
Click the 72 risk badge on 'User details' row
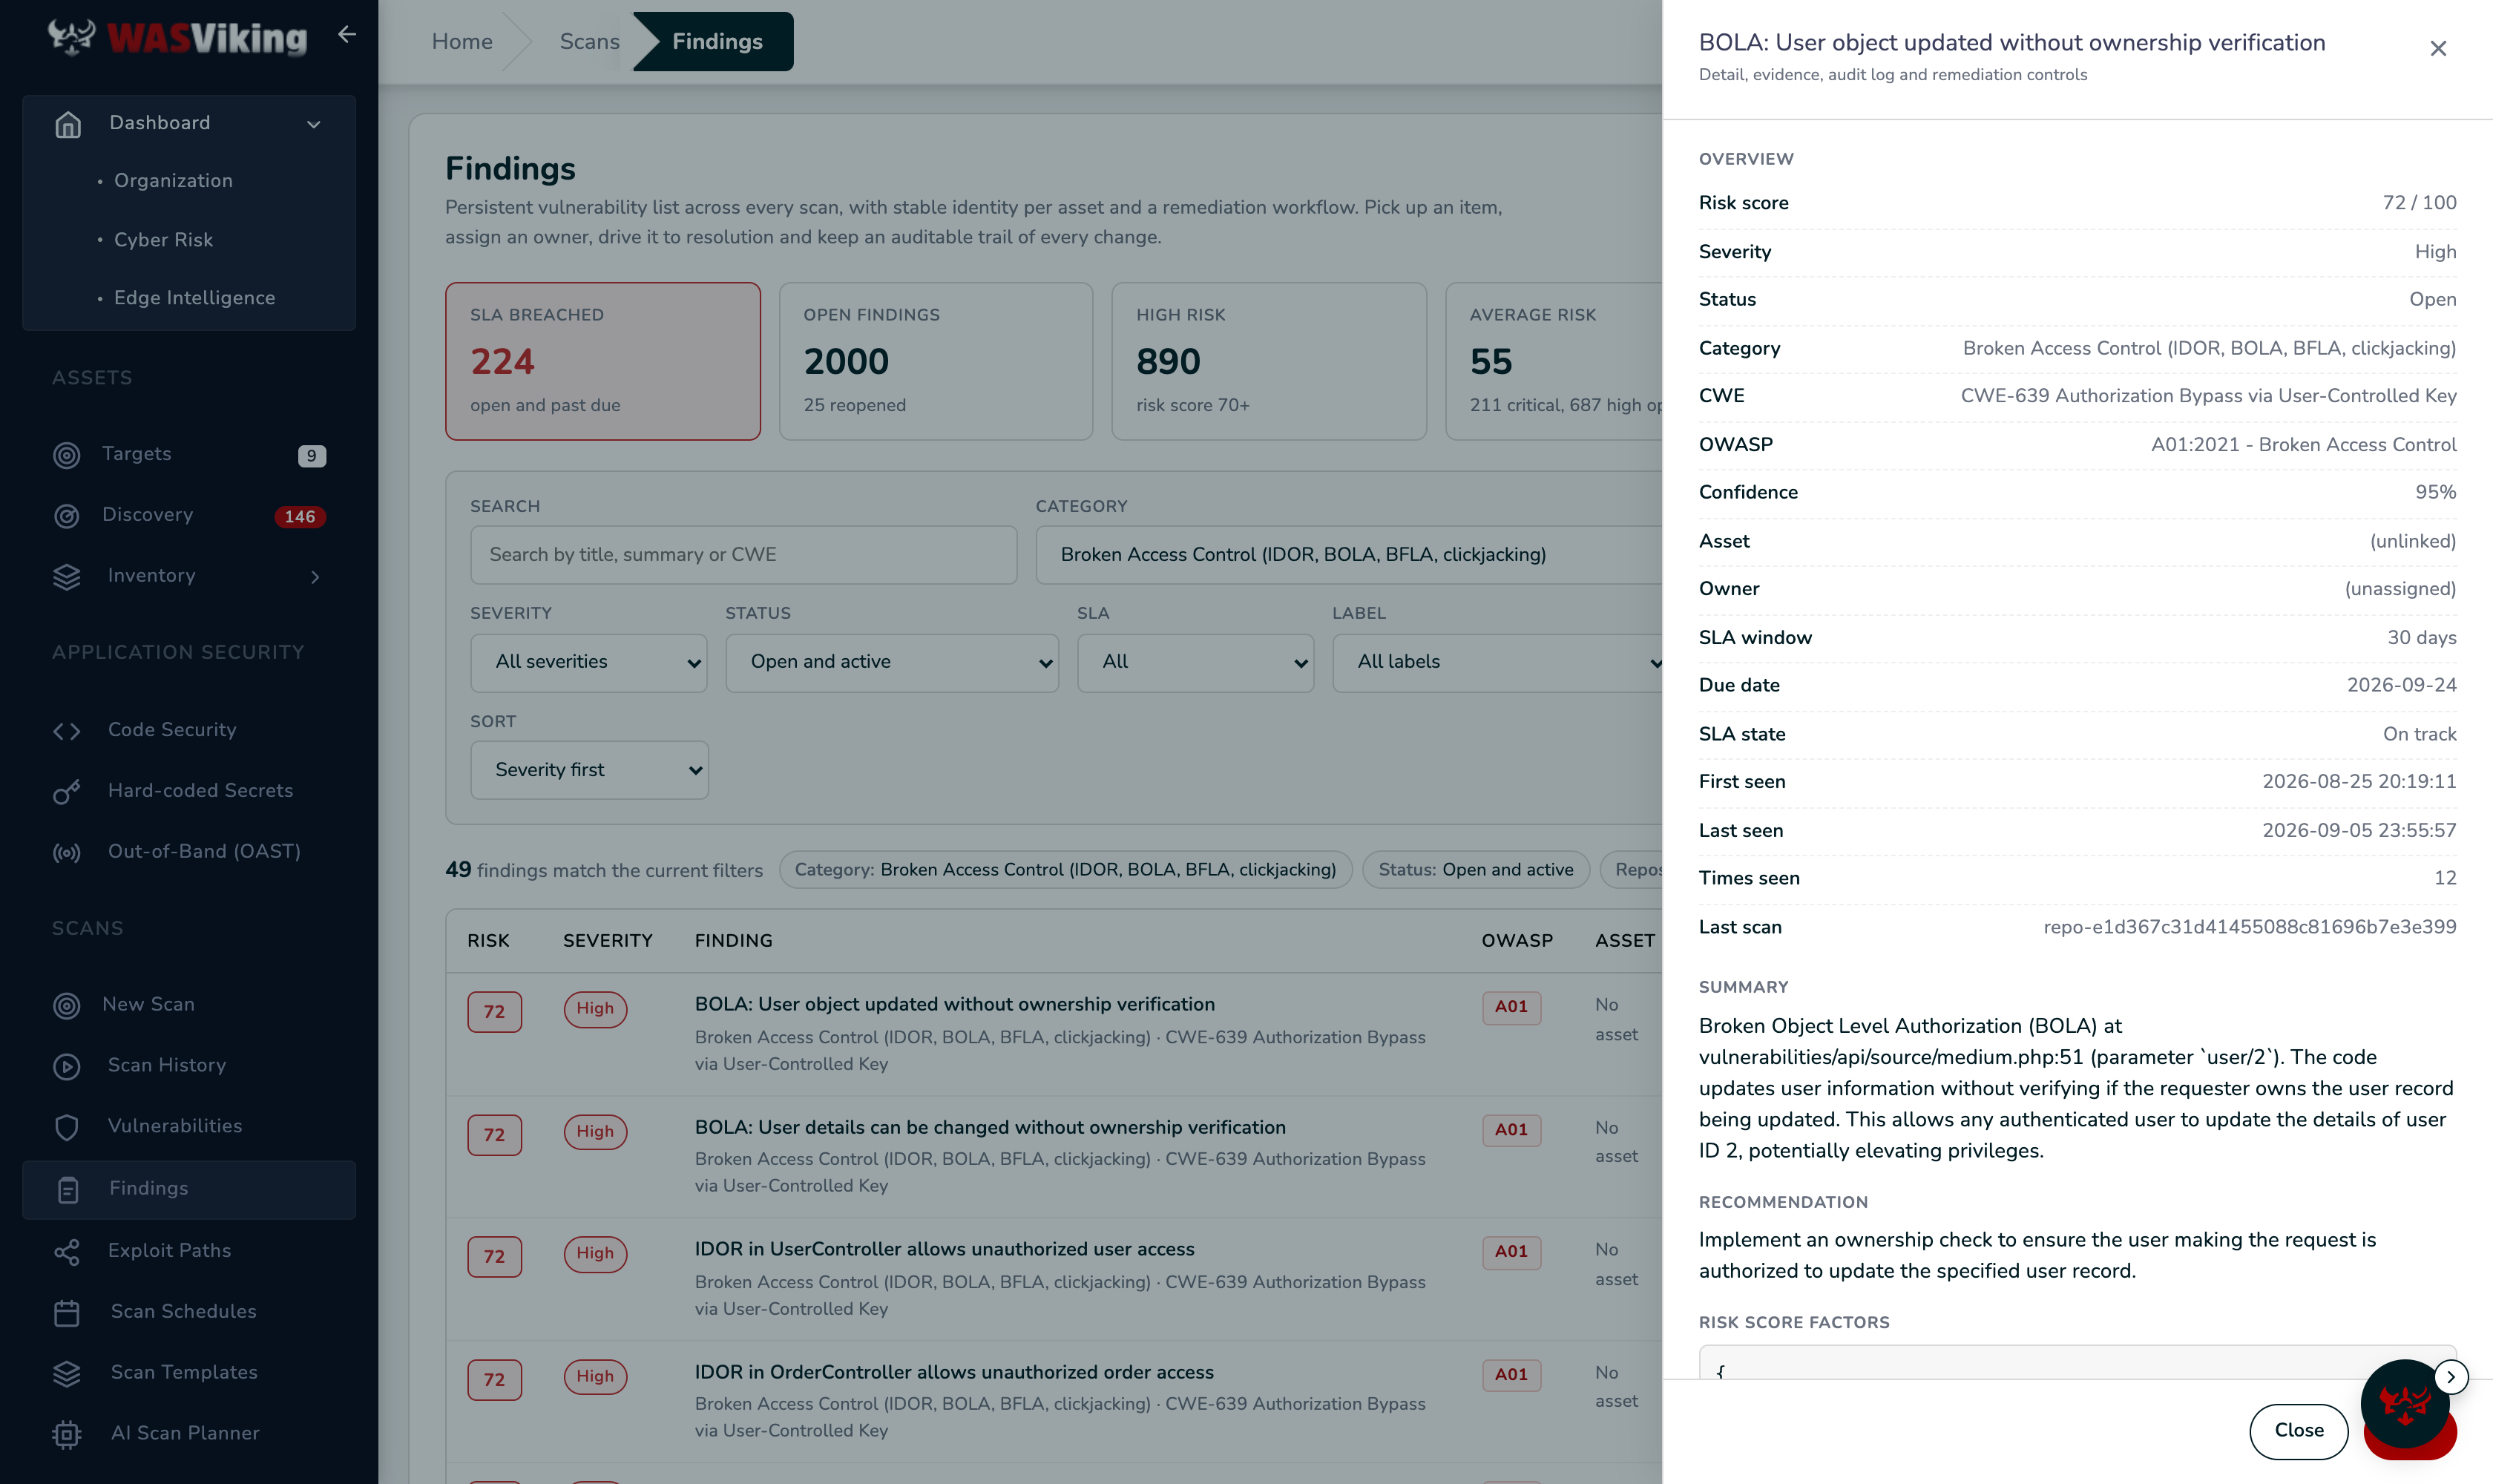tap(494, 1135)
